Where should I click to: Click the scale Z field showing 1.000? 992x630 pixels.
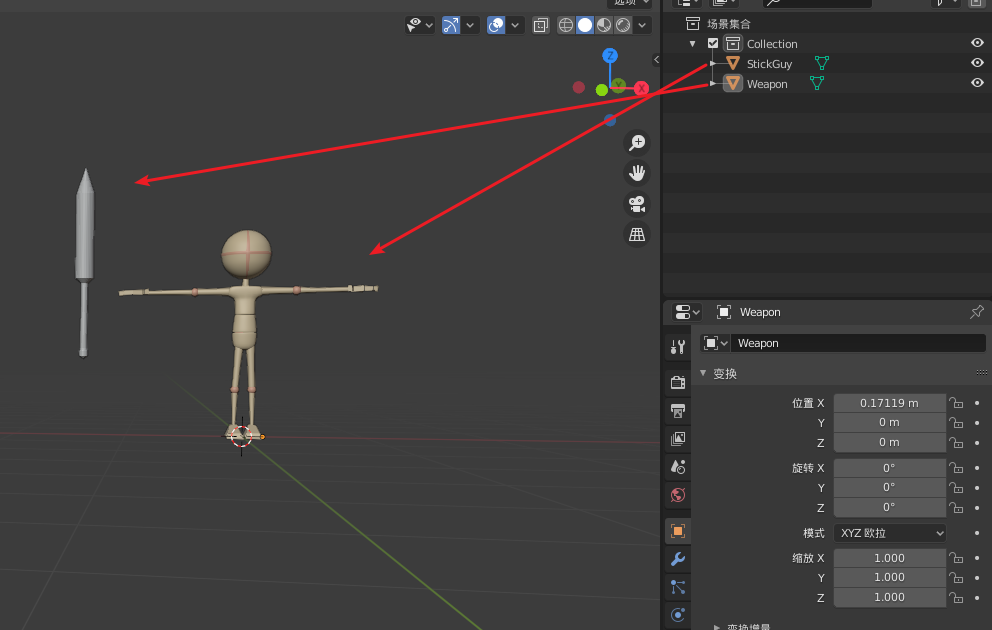[889, 598]
